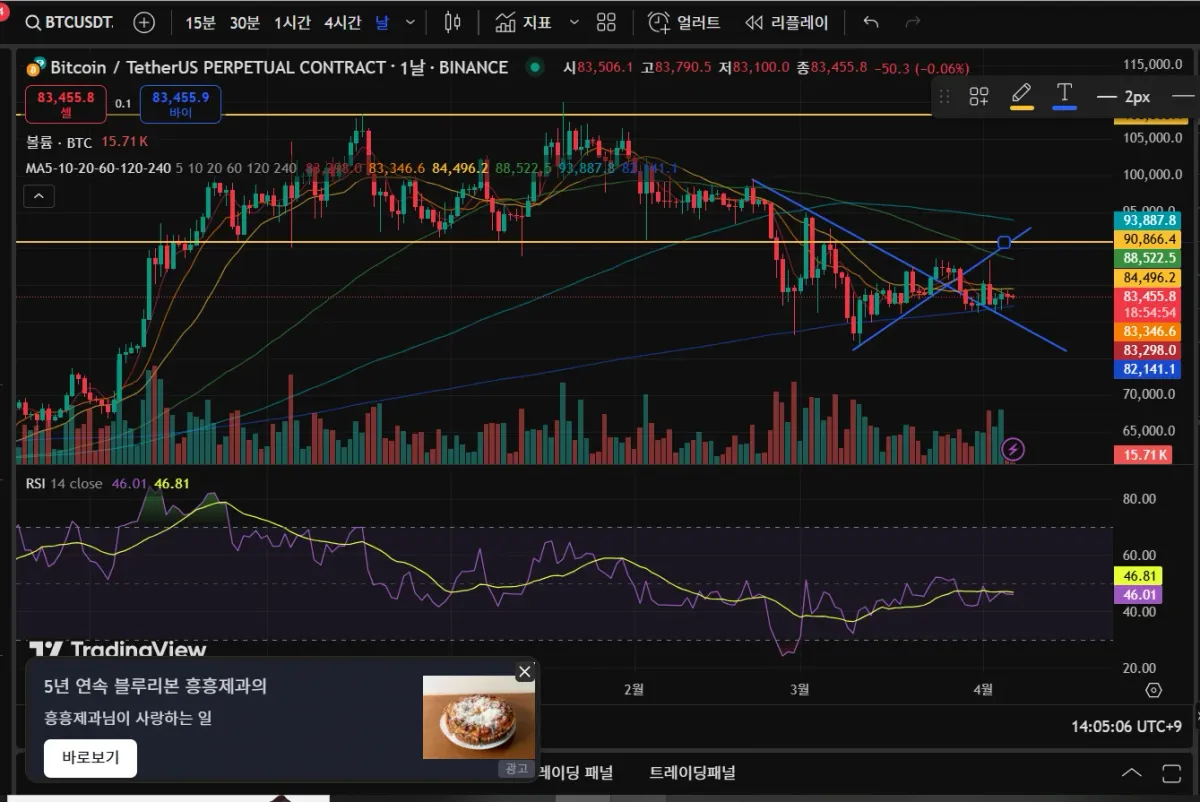Screen dimensions: 1200x802
Task: Open the indicators favorites dropdown arrow
Action: [574, 22]
